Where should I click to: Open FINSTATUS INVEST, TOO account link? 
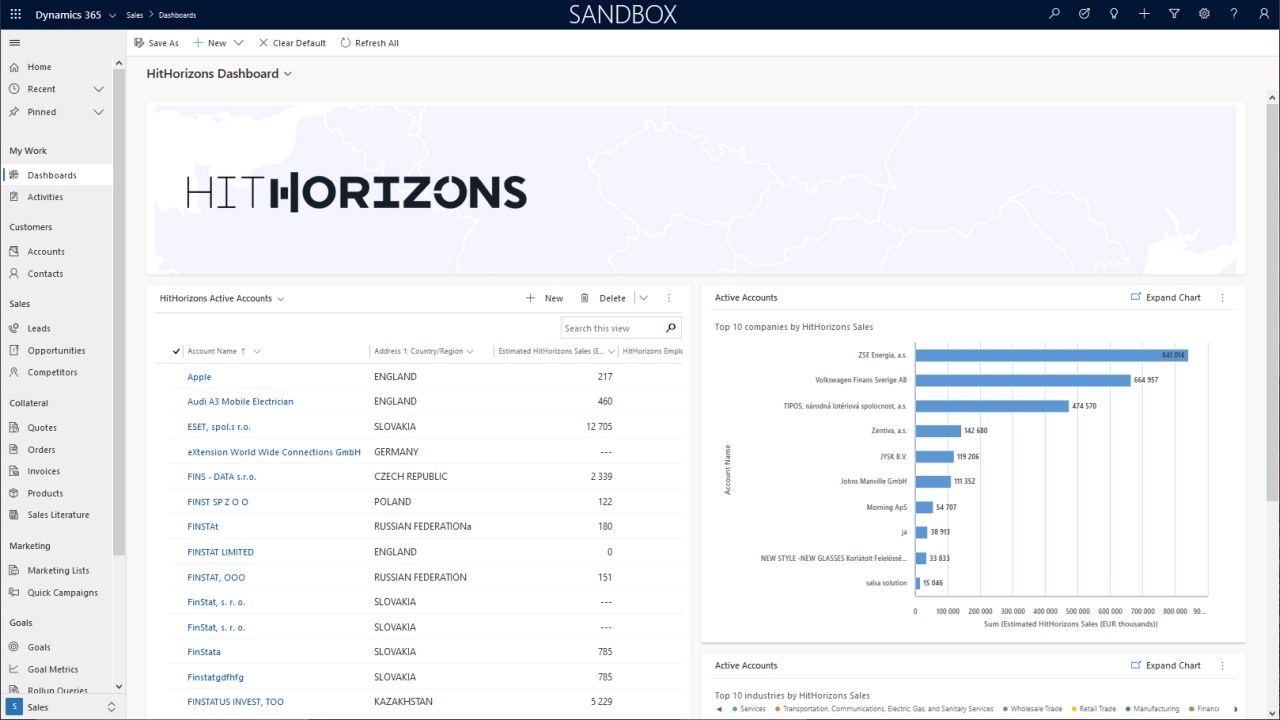click(235, 702)
